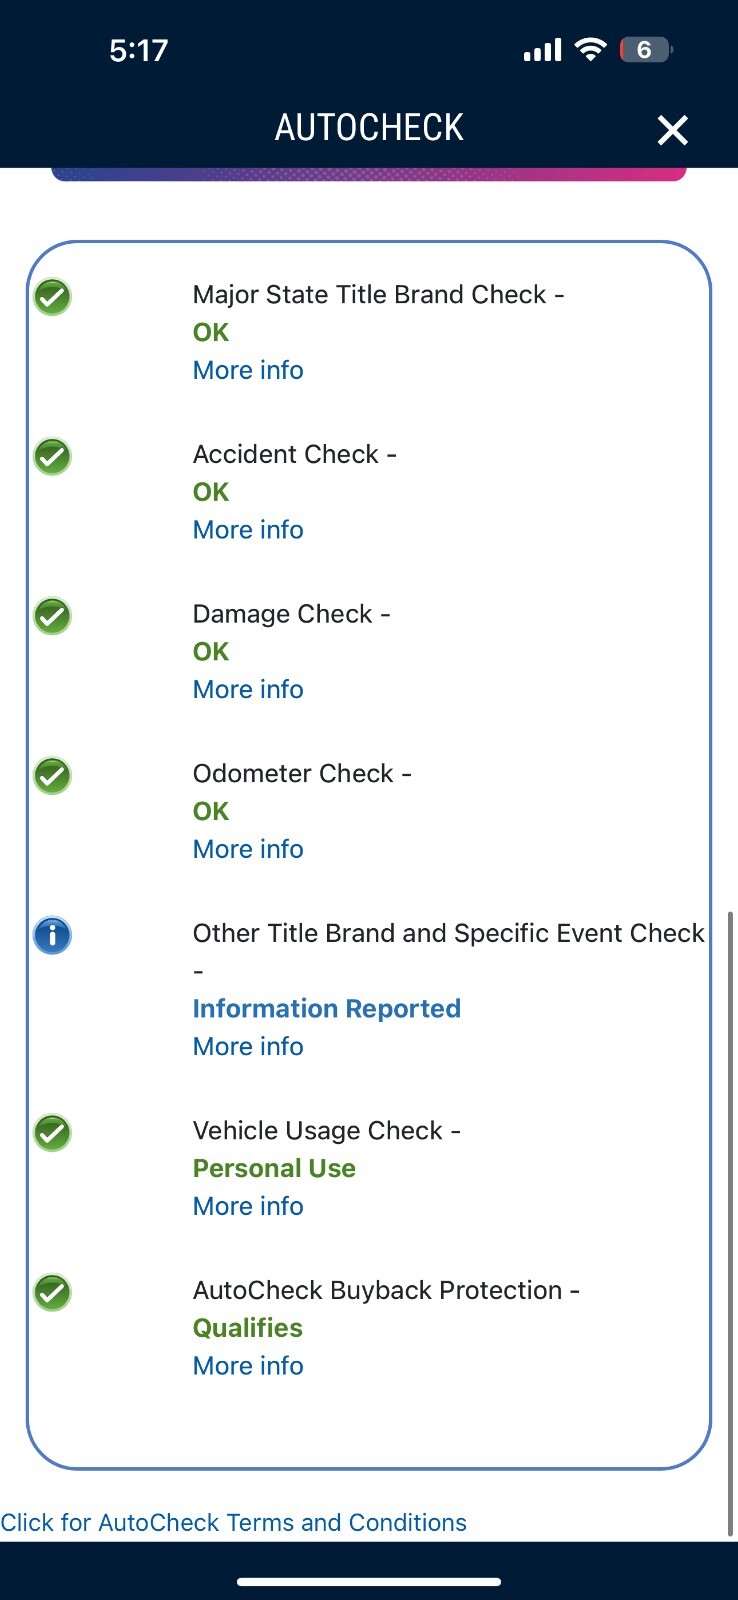
Task: Open More info under Odometer Check
Action: coord(248,849)
